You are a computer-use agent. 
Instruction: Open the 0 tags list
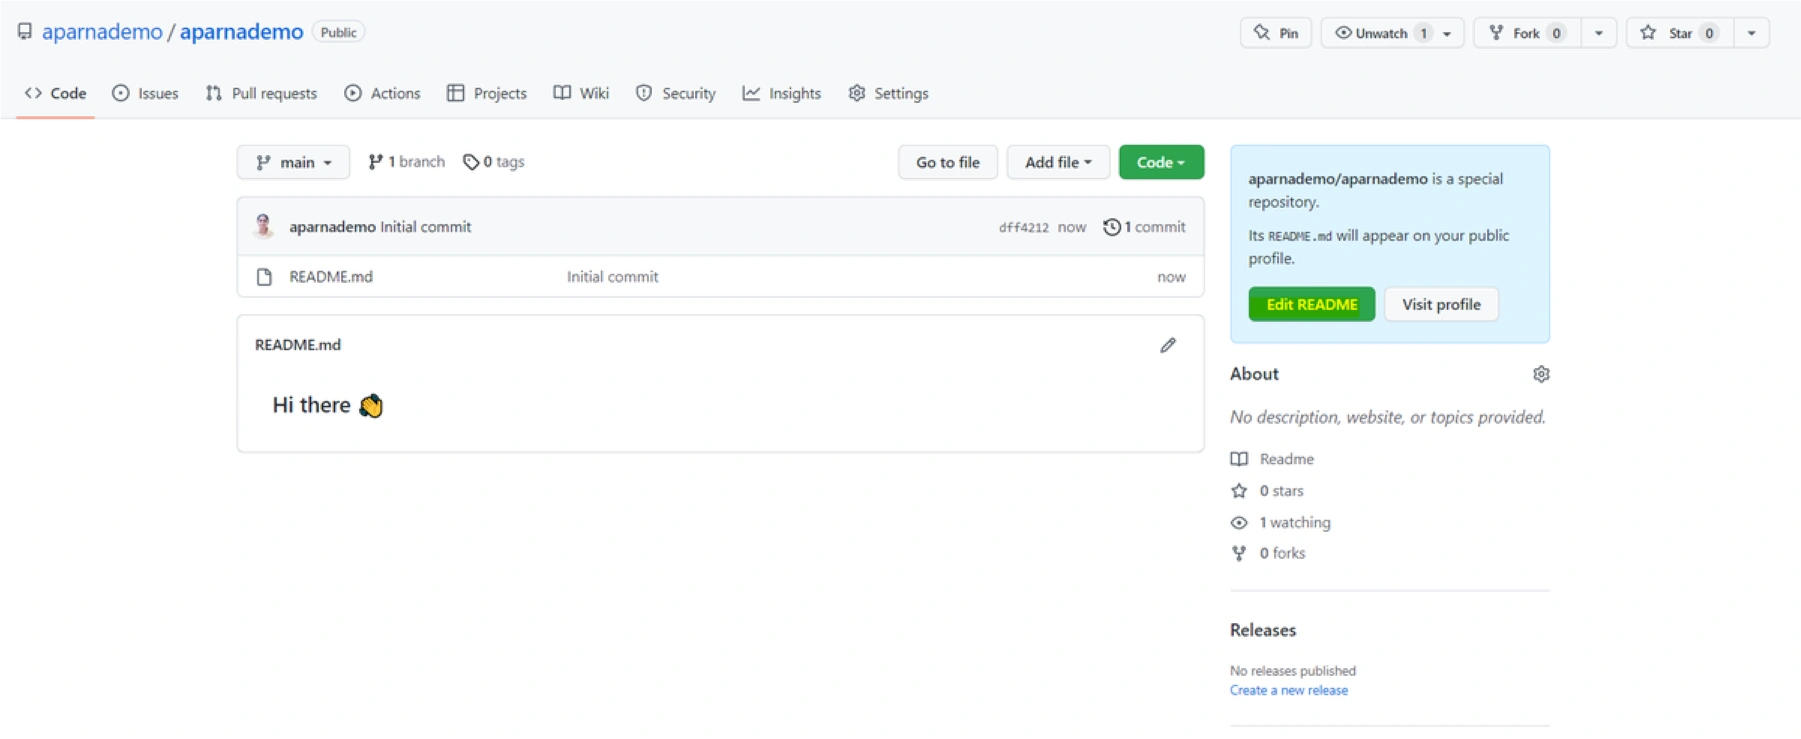[494, 162]
